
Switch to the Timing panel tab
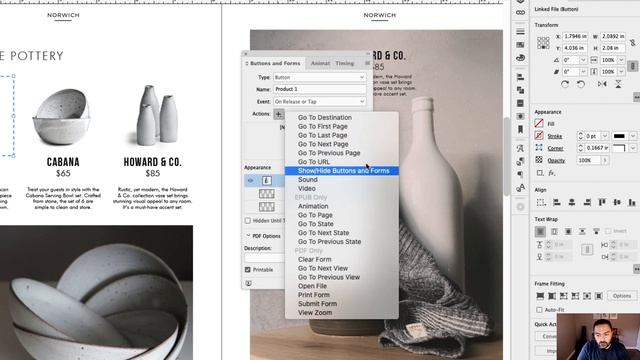[344, 63]
